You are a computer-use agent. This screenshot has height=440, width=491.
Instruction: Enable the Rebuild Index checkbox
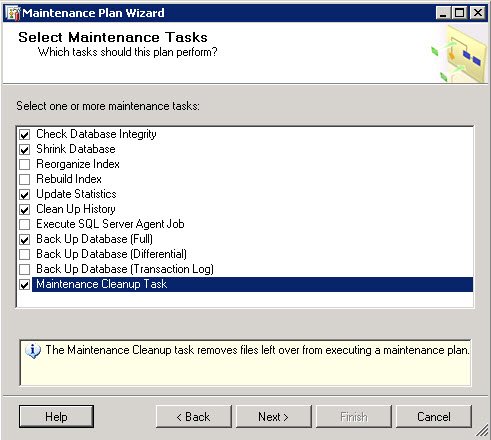25,180
